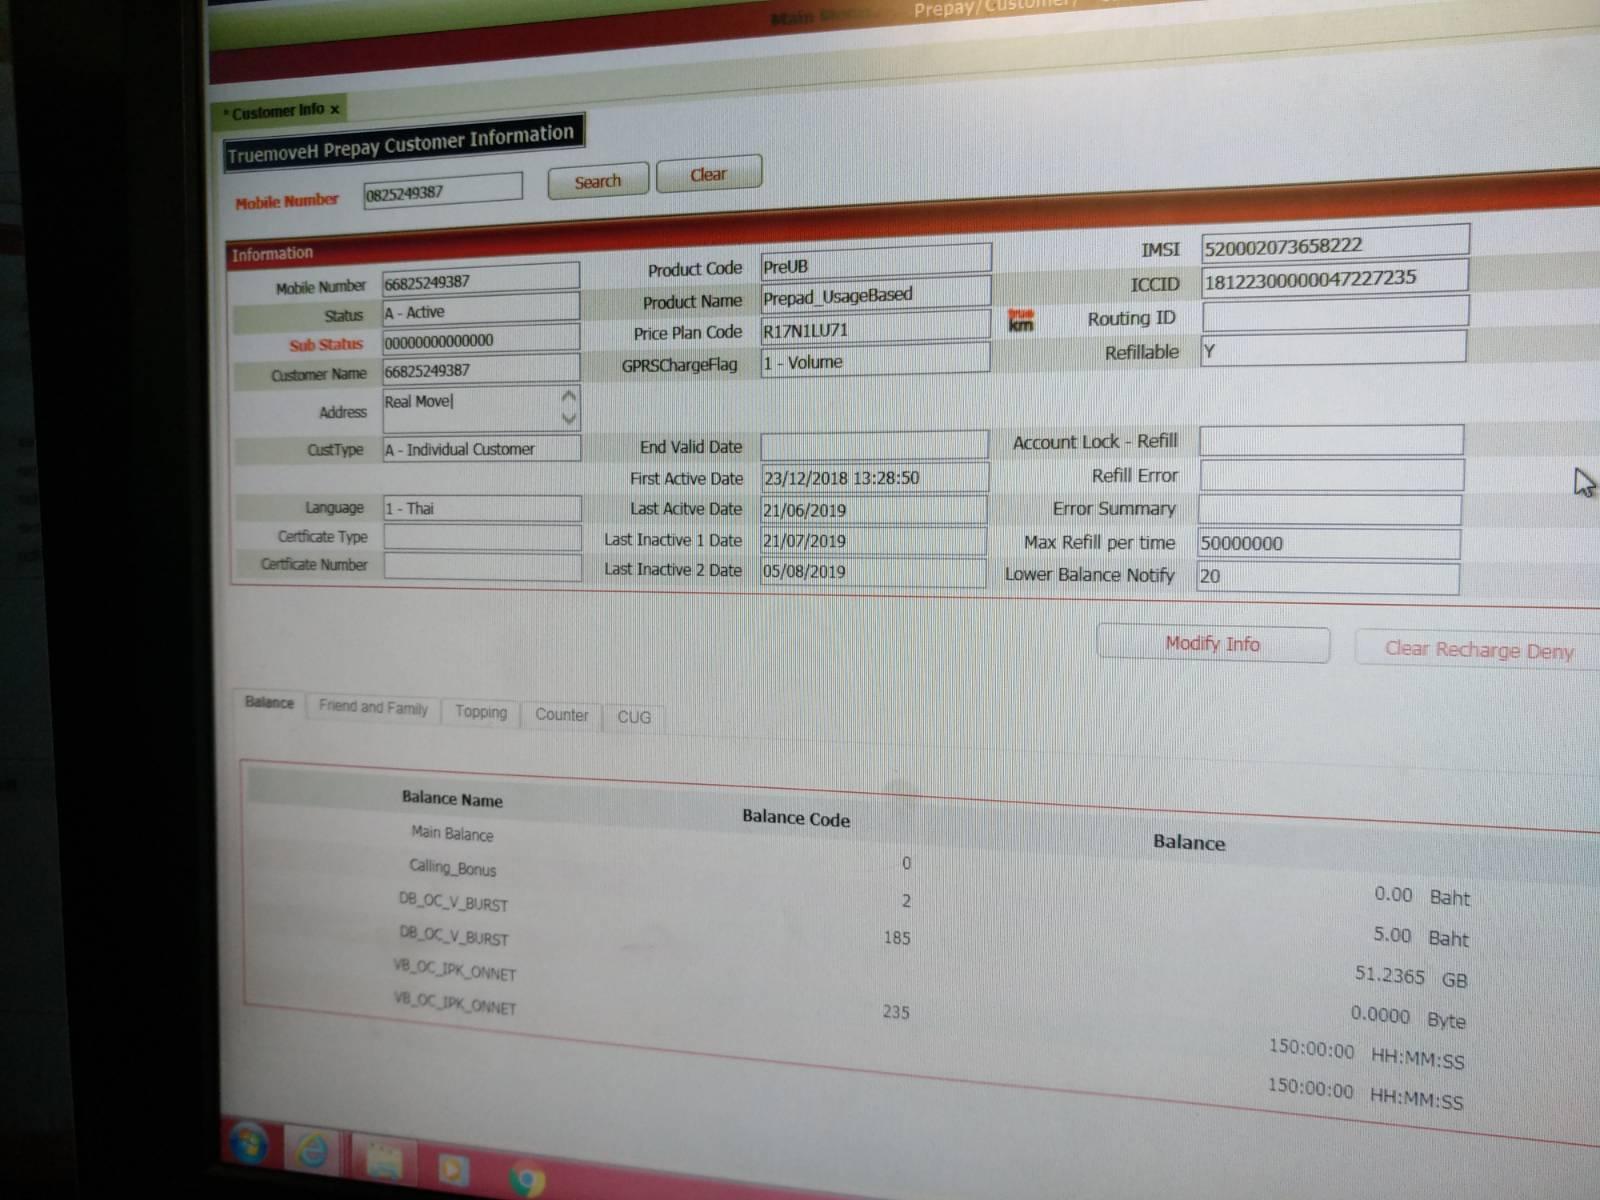Click the Max Refill per time field
This screenshot has width=1600, height=1200.
click(x=1328, y=543)
